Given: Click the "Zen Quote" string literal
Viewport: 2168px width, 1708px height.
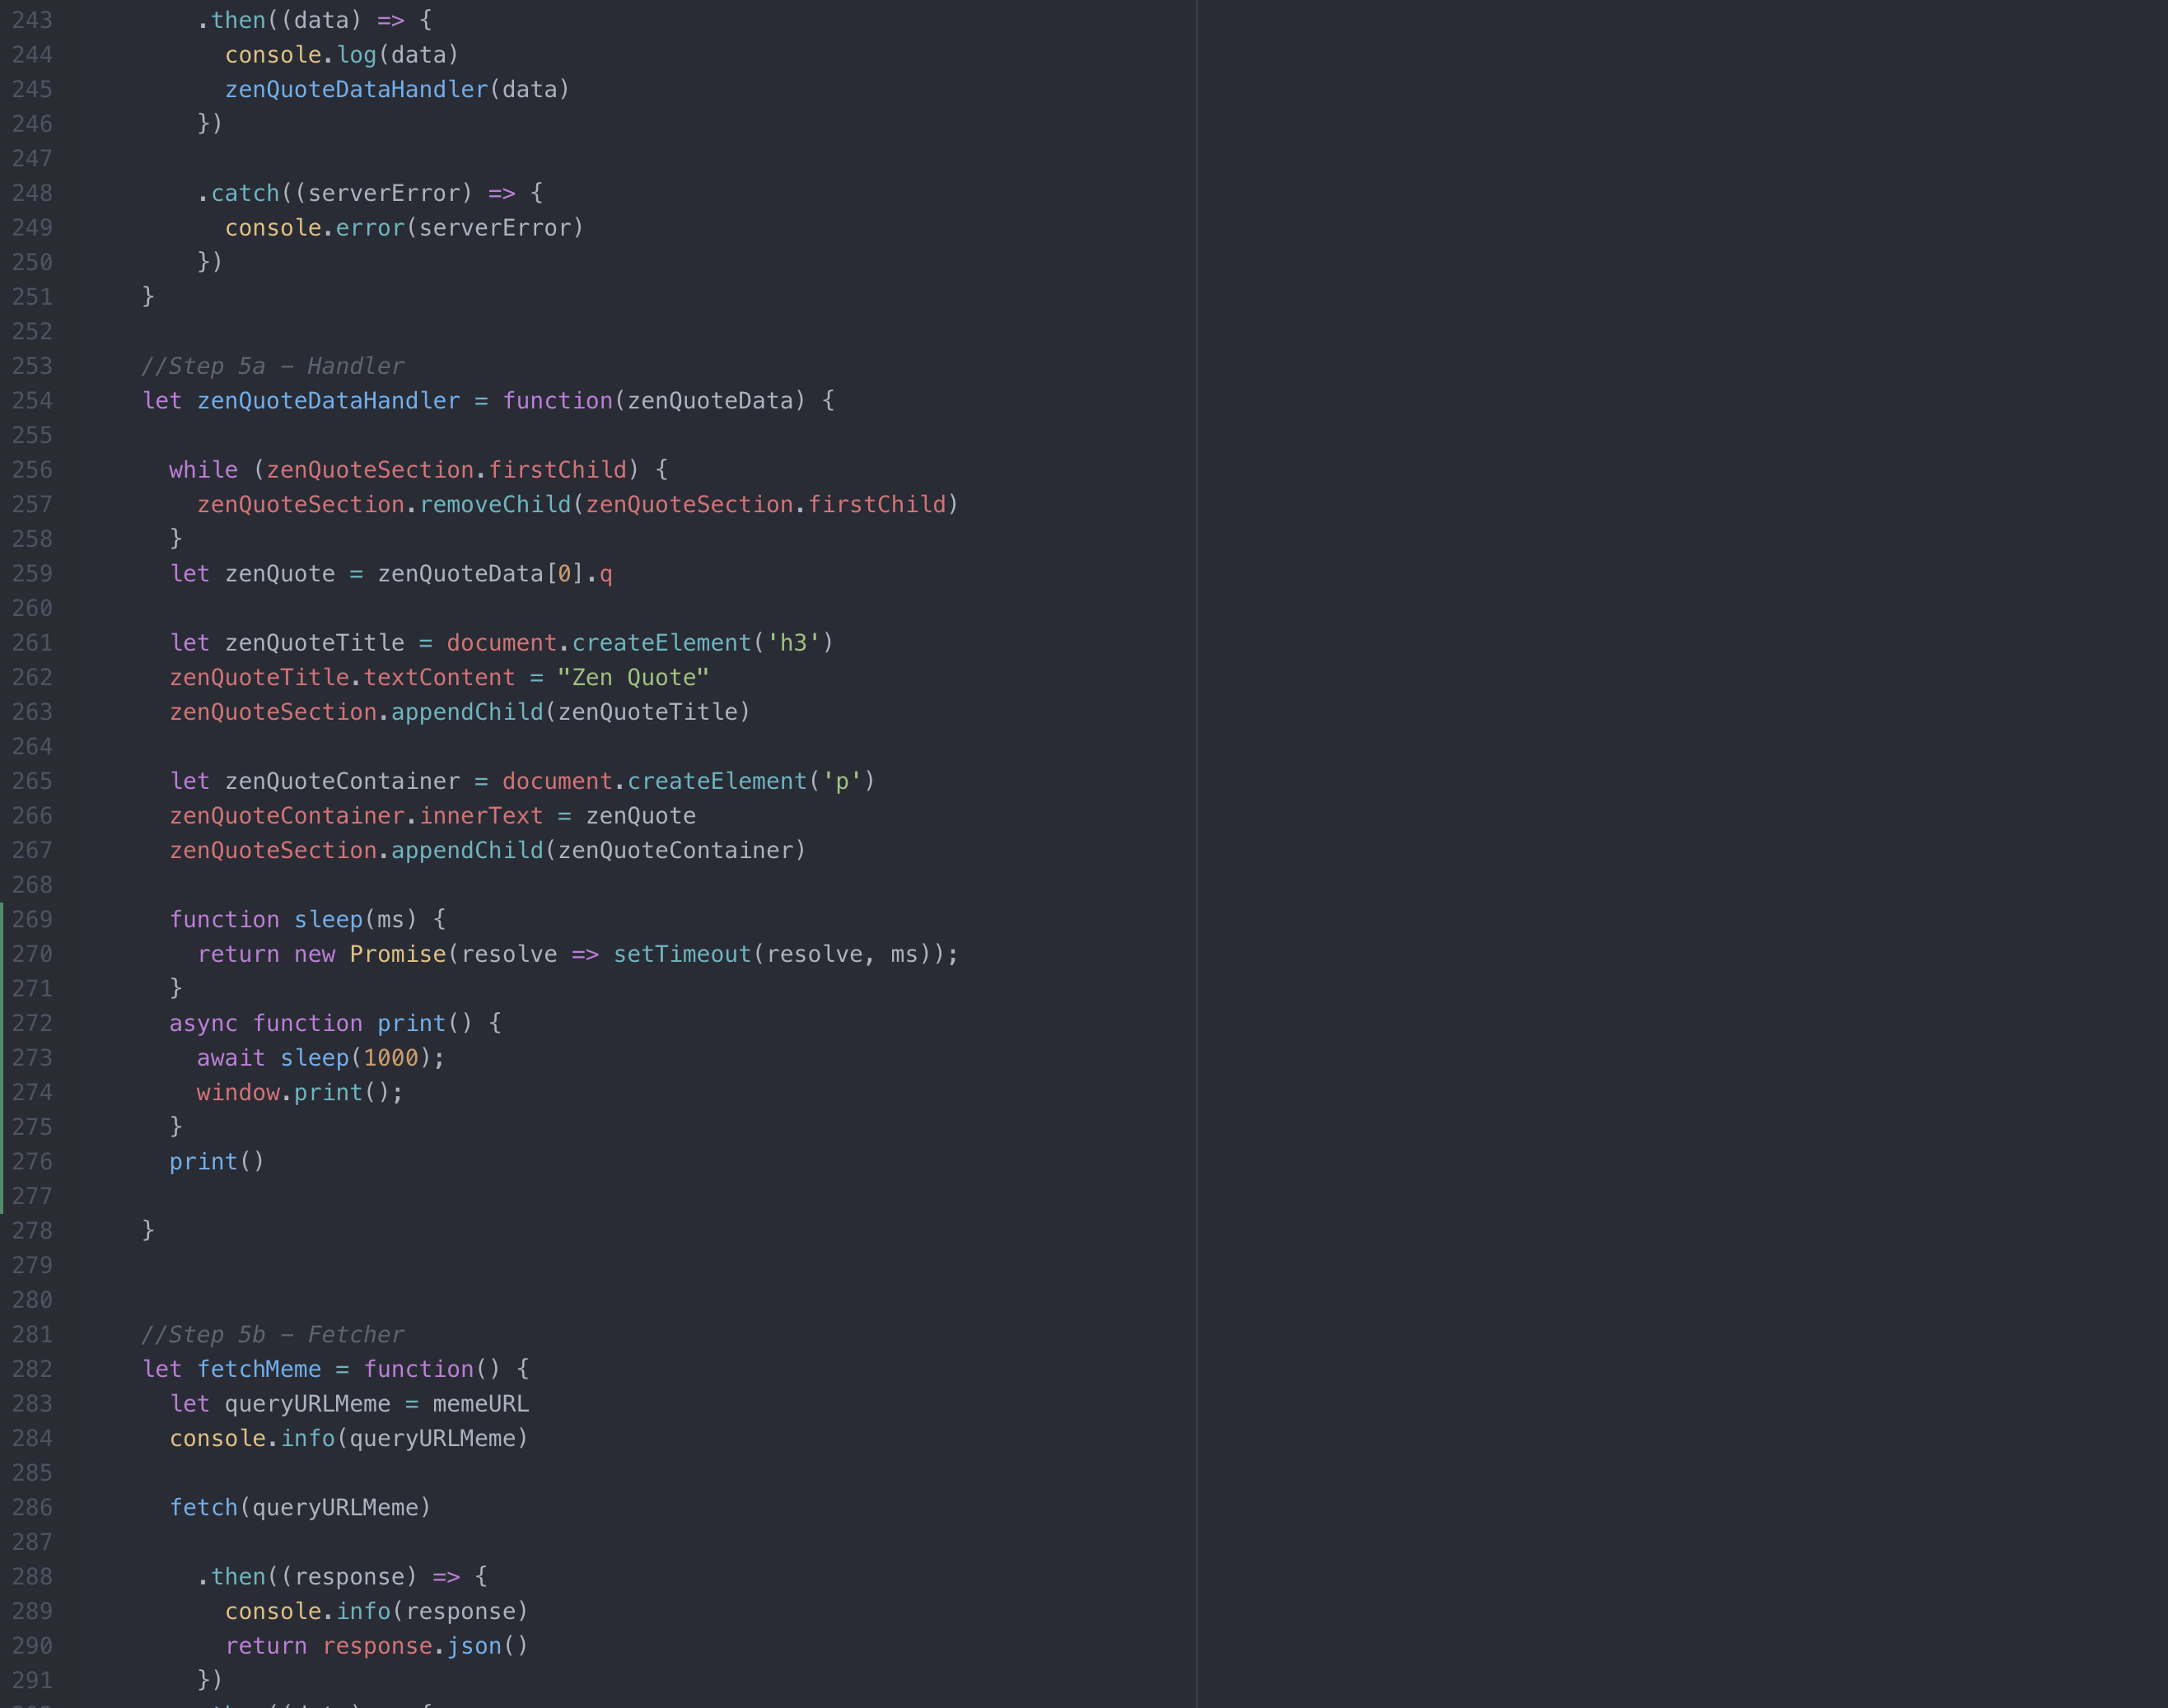Looking at the screenshot, I should coord(633,678).
